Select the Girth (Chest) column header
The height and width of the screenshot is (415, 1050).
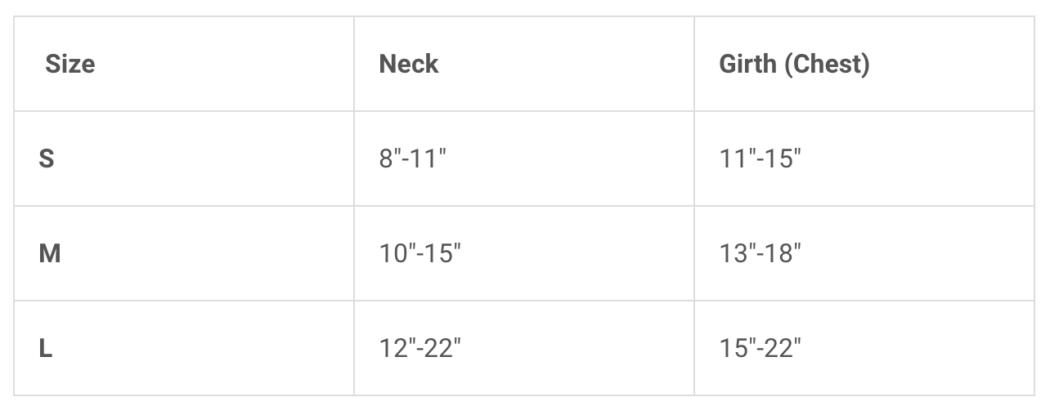point(794,64)
